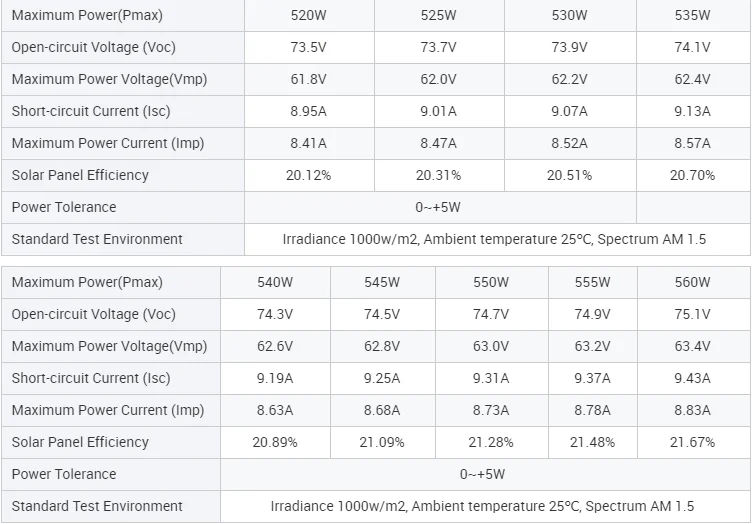Select the 63.2V maximum power voltage cell
752x524 pixels.
coord(592,346)
